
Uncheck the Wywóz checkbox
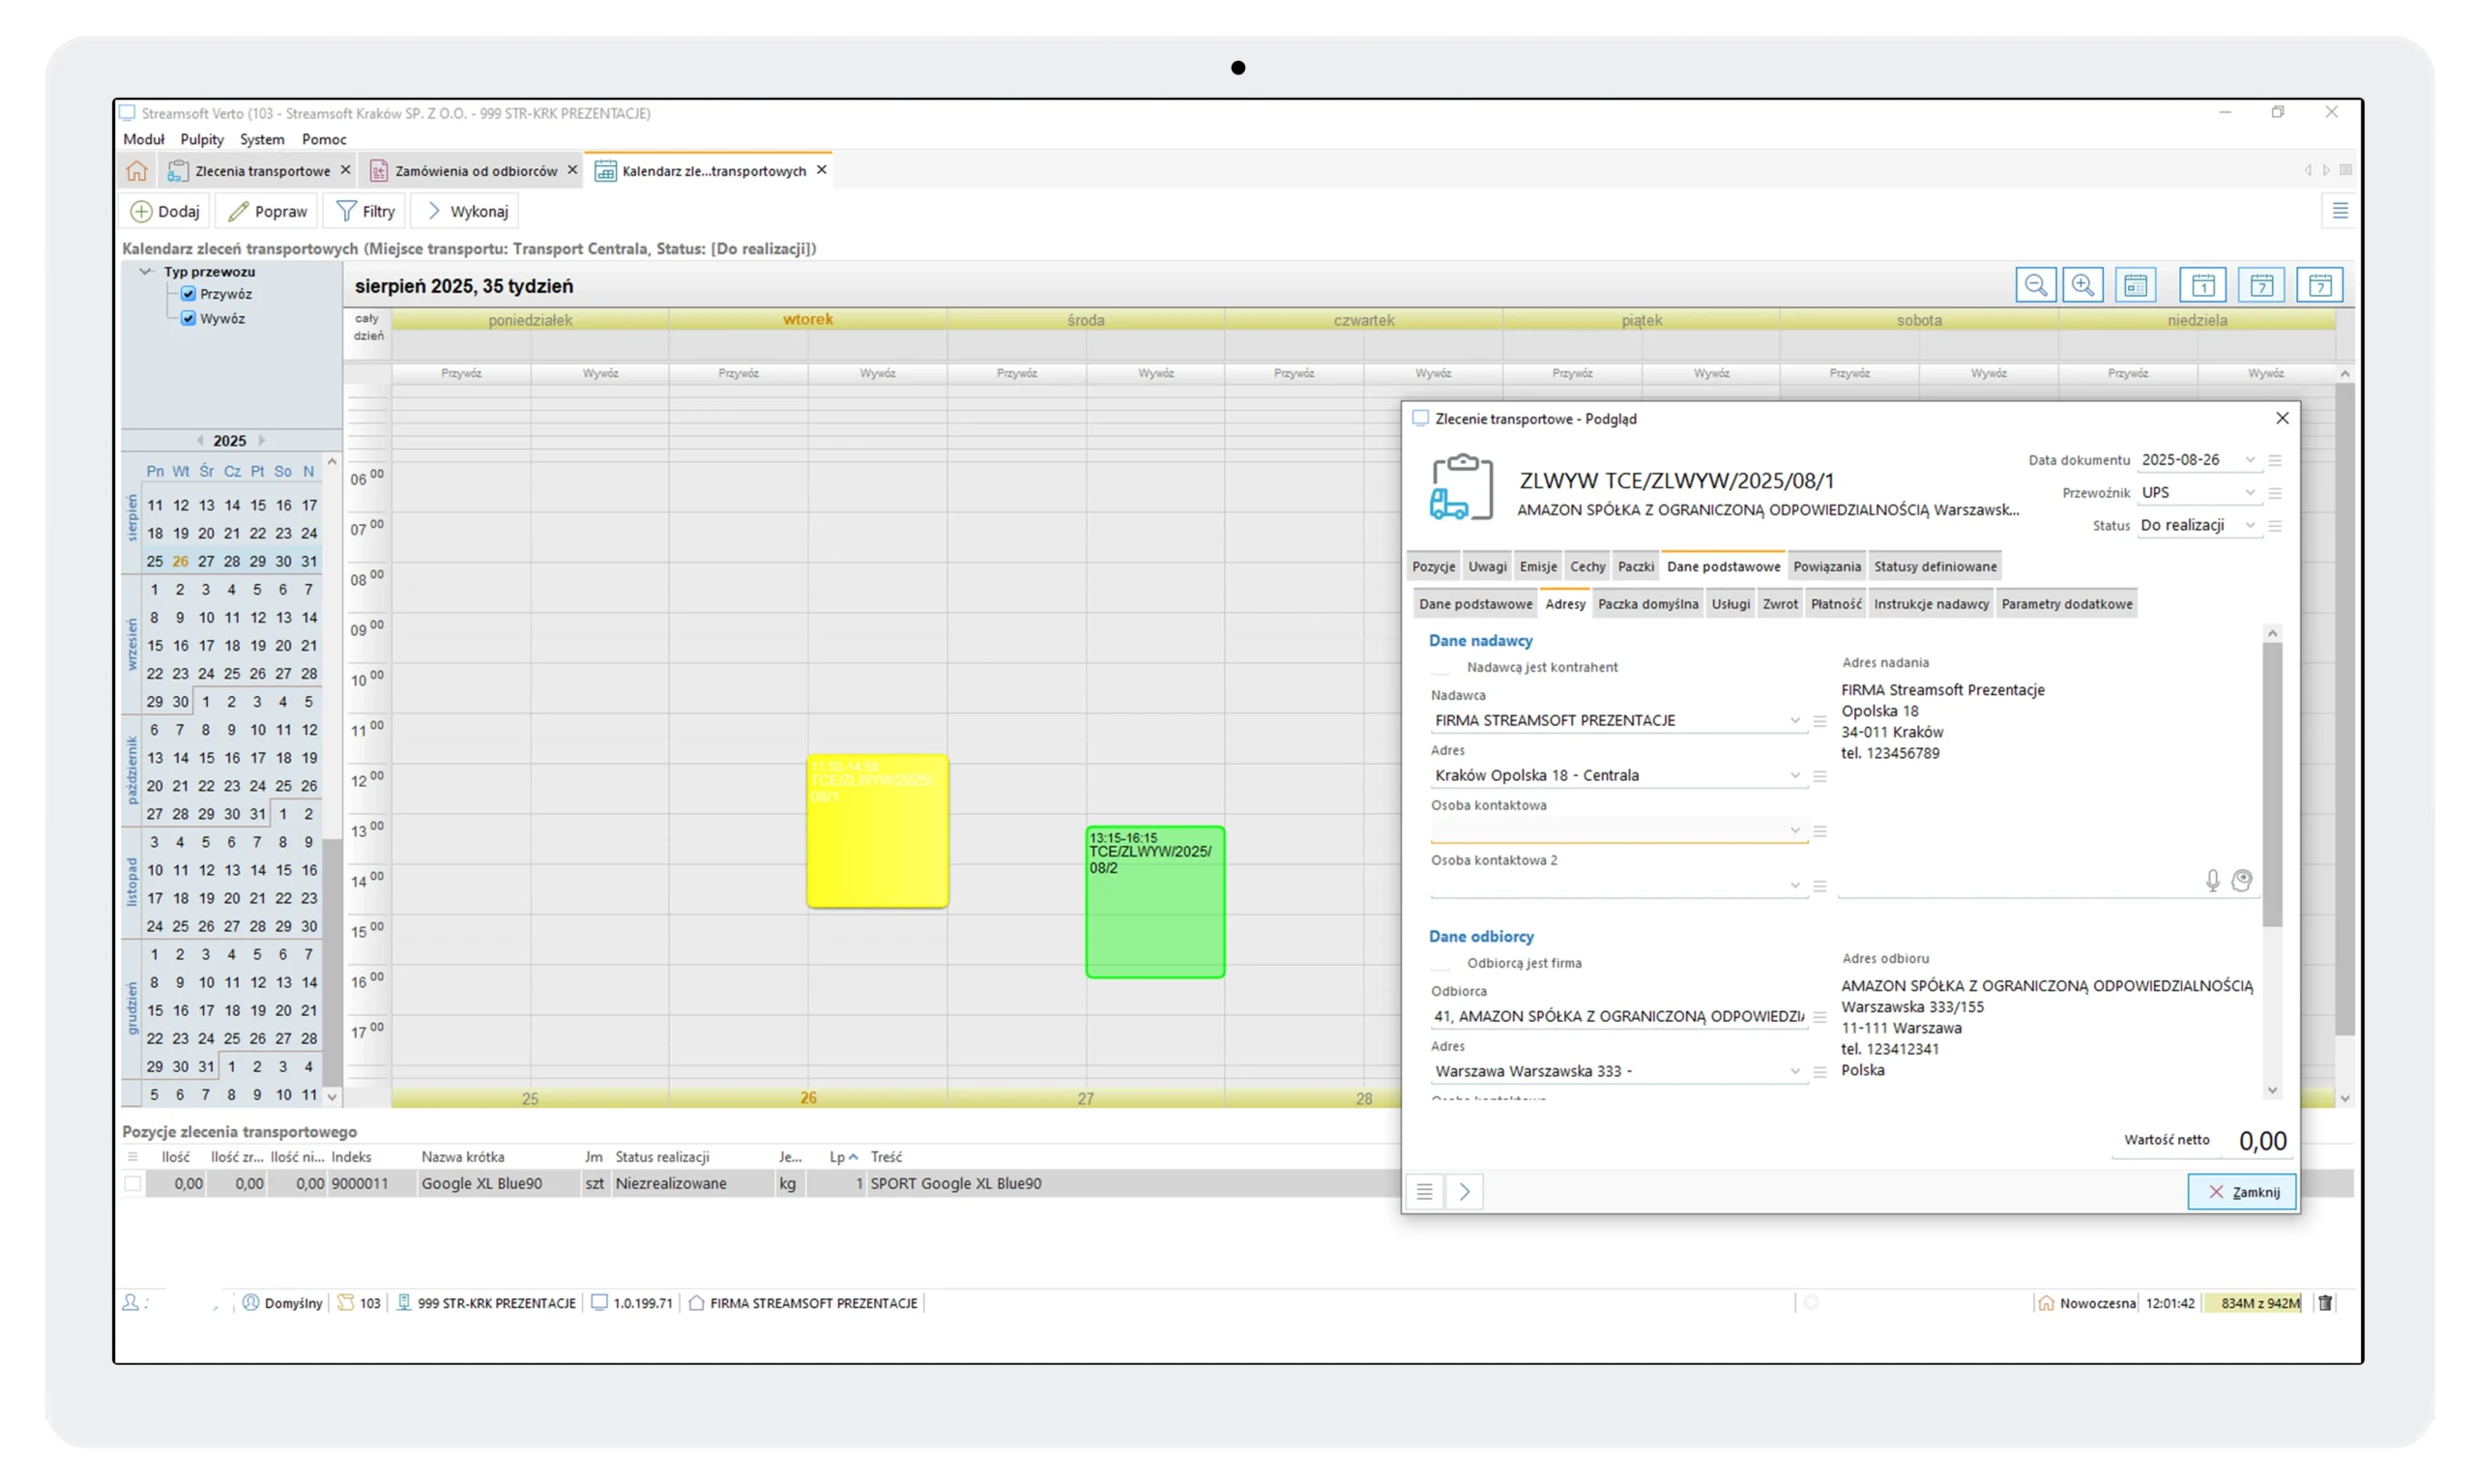click(188, 318)
